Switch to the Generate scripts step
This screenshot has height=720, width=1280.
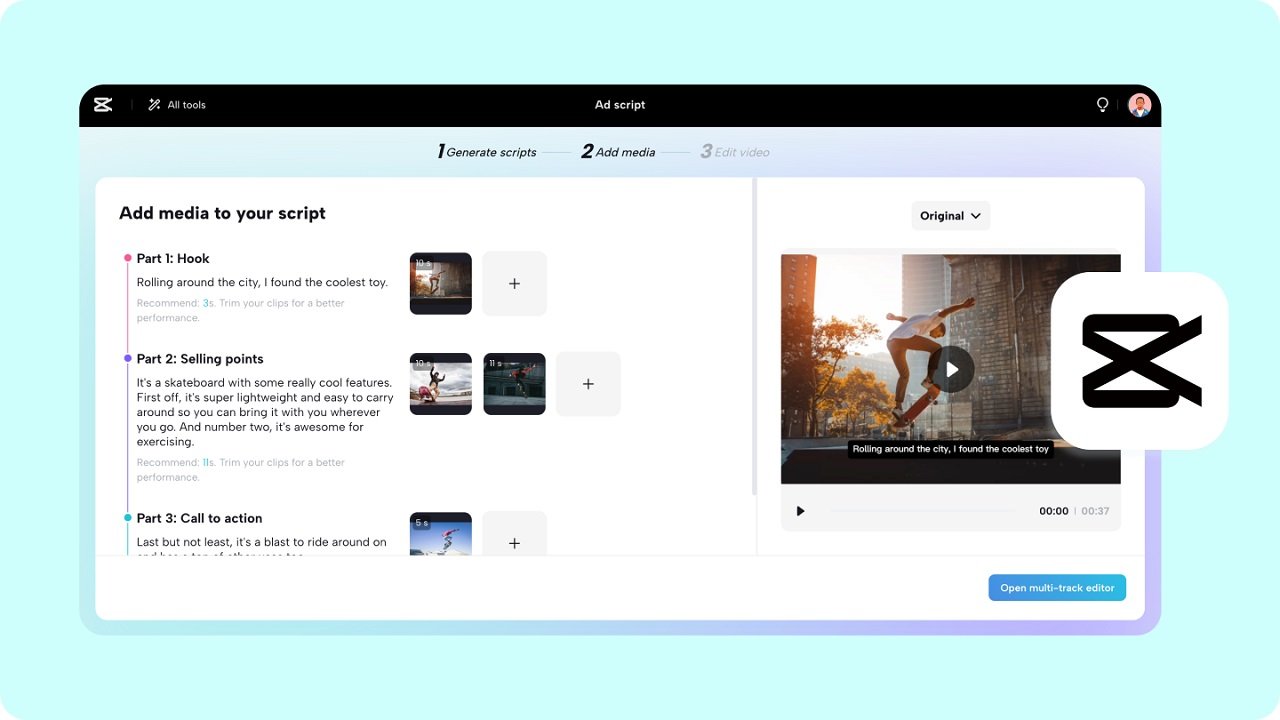[x=487, y=151]
